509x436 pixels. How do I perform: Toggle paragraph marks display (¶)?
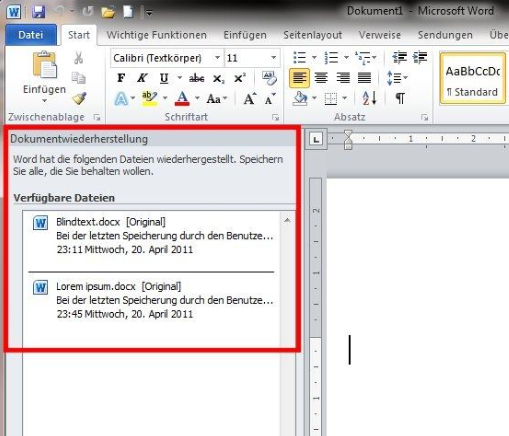(x=400, y=99)
